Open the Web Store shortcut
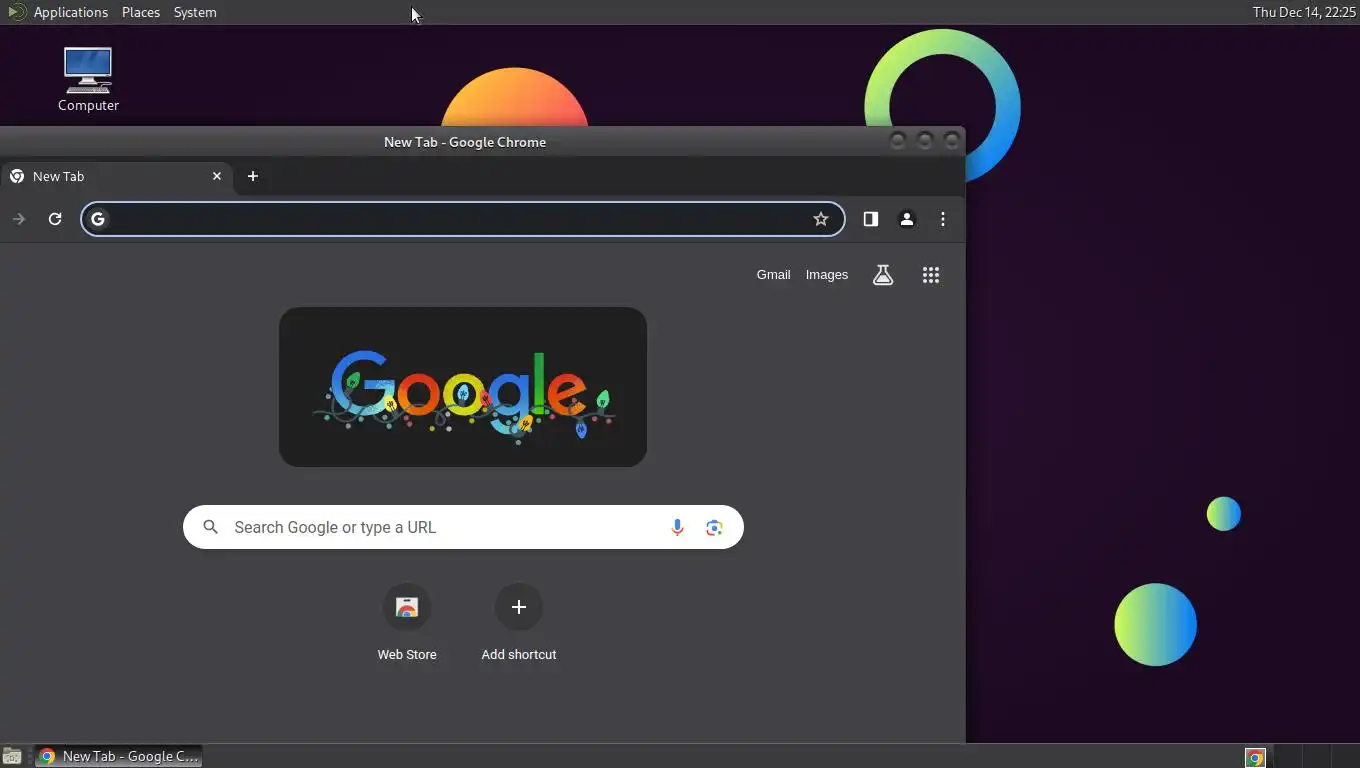This screenshot has width=1360, height=768. pos(407,623)
